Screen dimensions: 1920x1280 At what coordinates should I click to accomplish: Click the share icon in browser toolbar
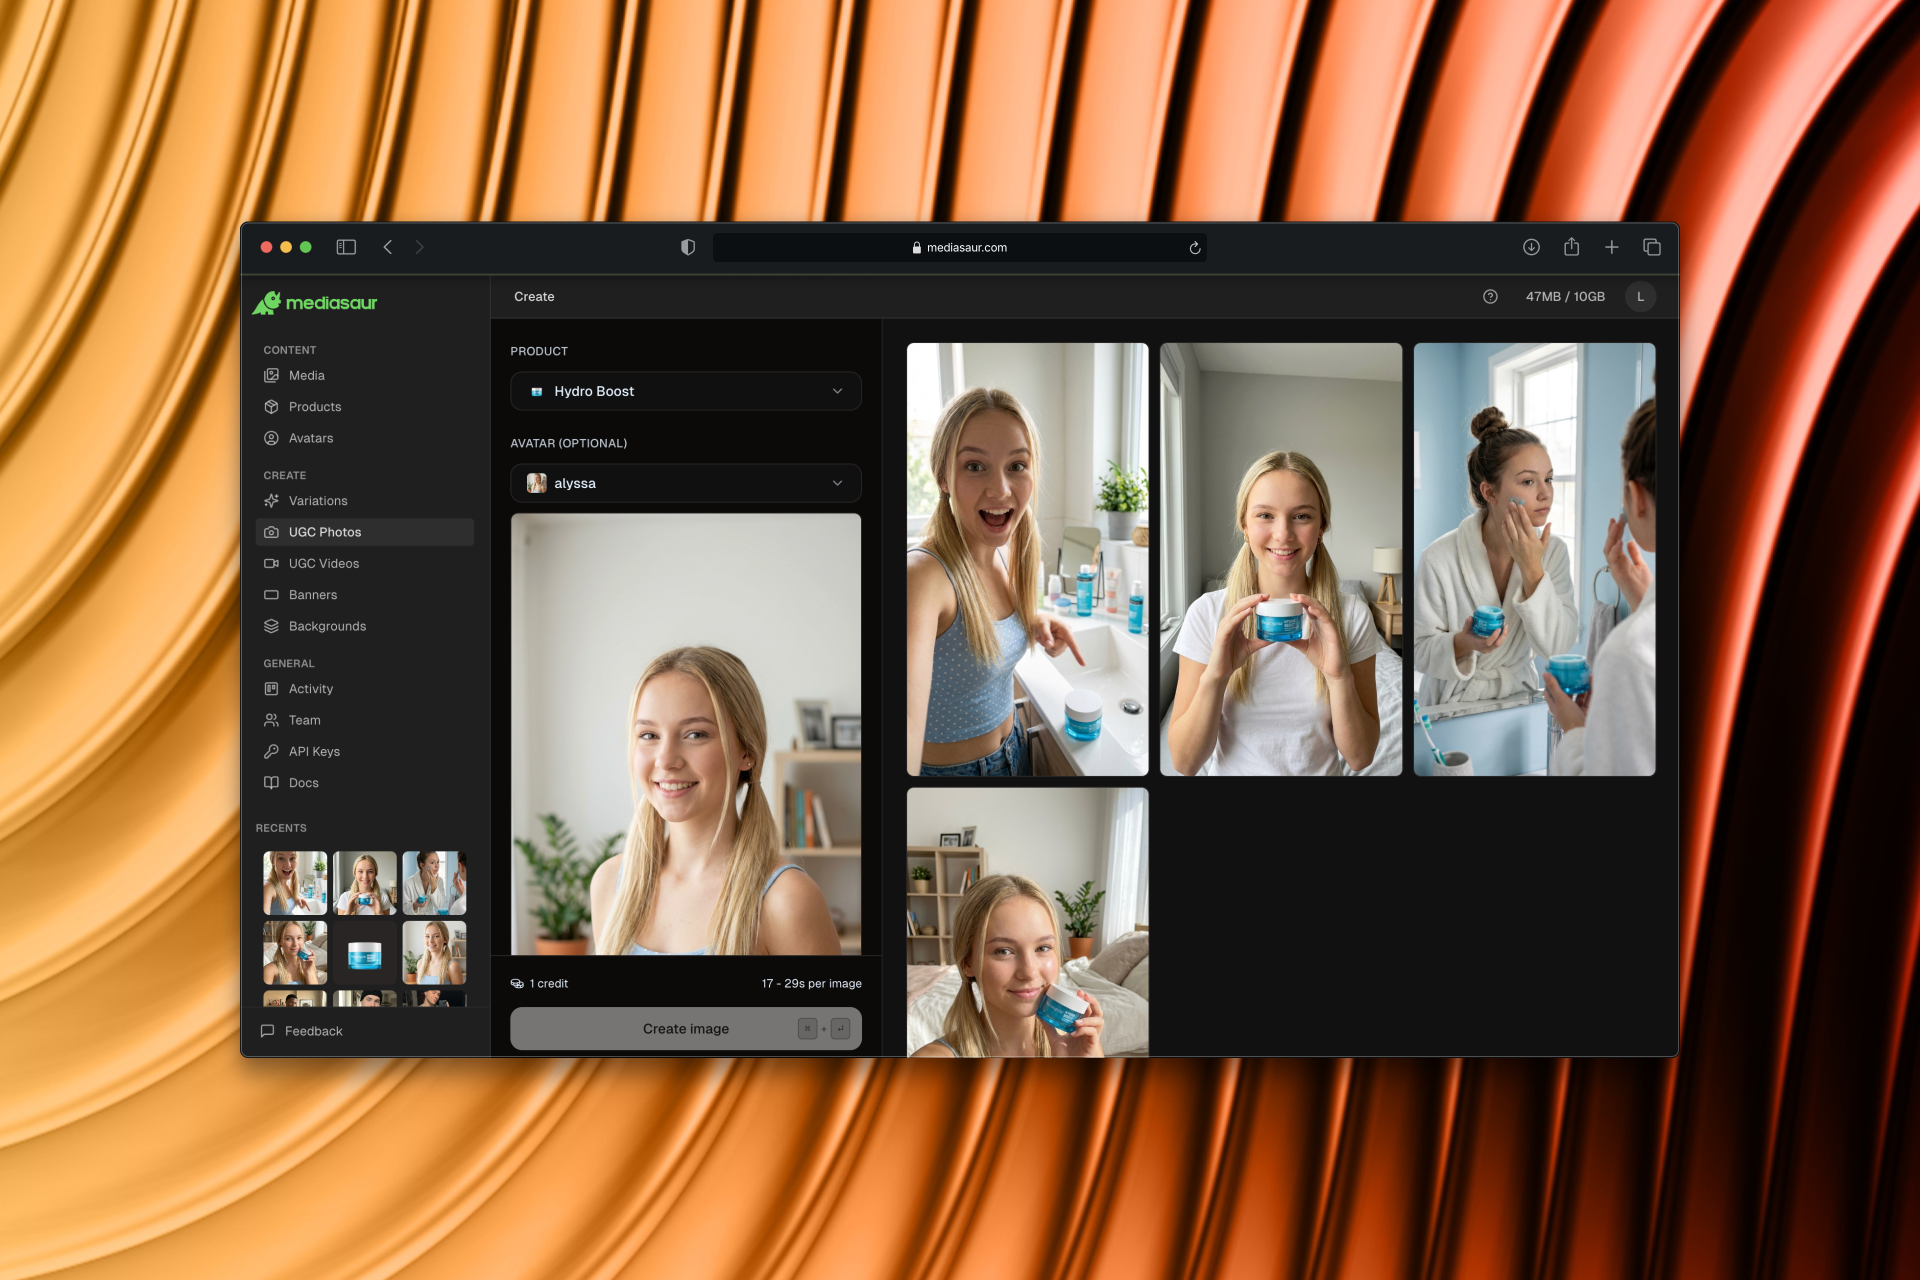1571,247
